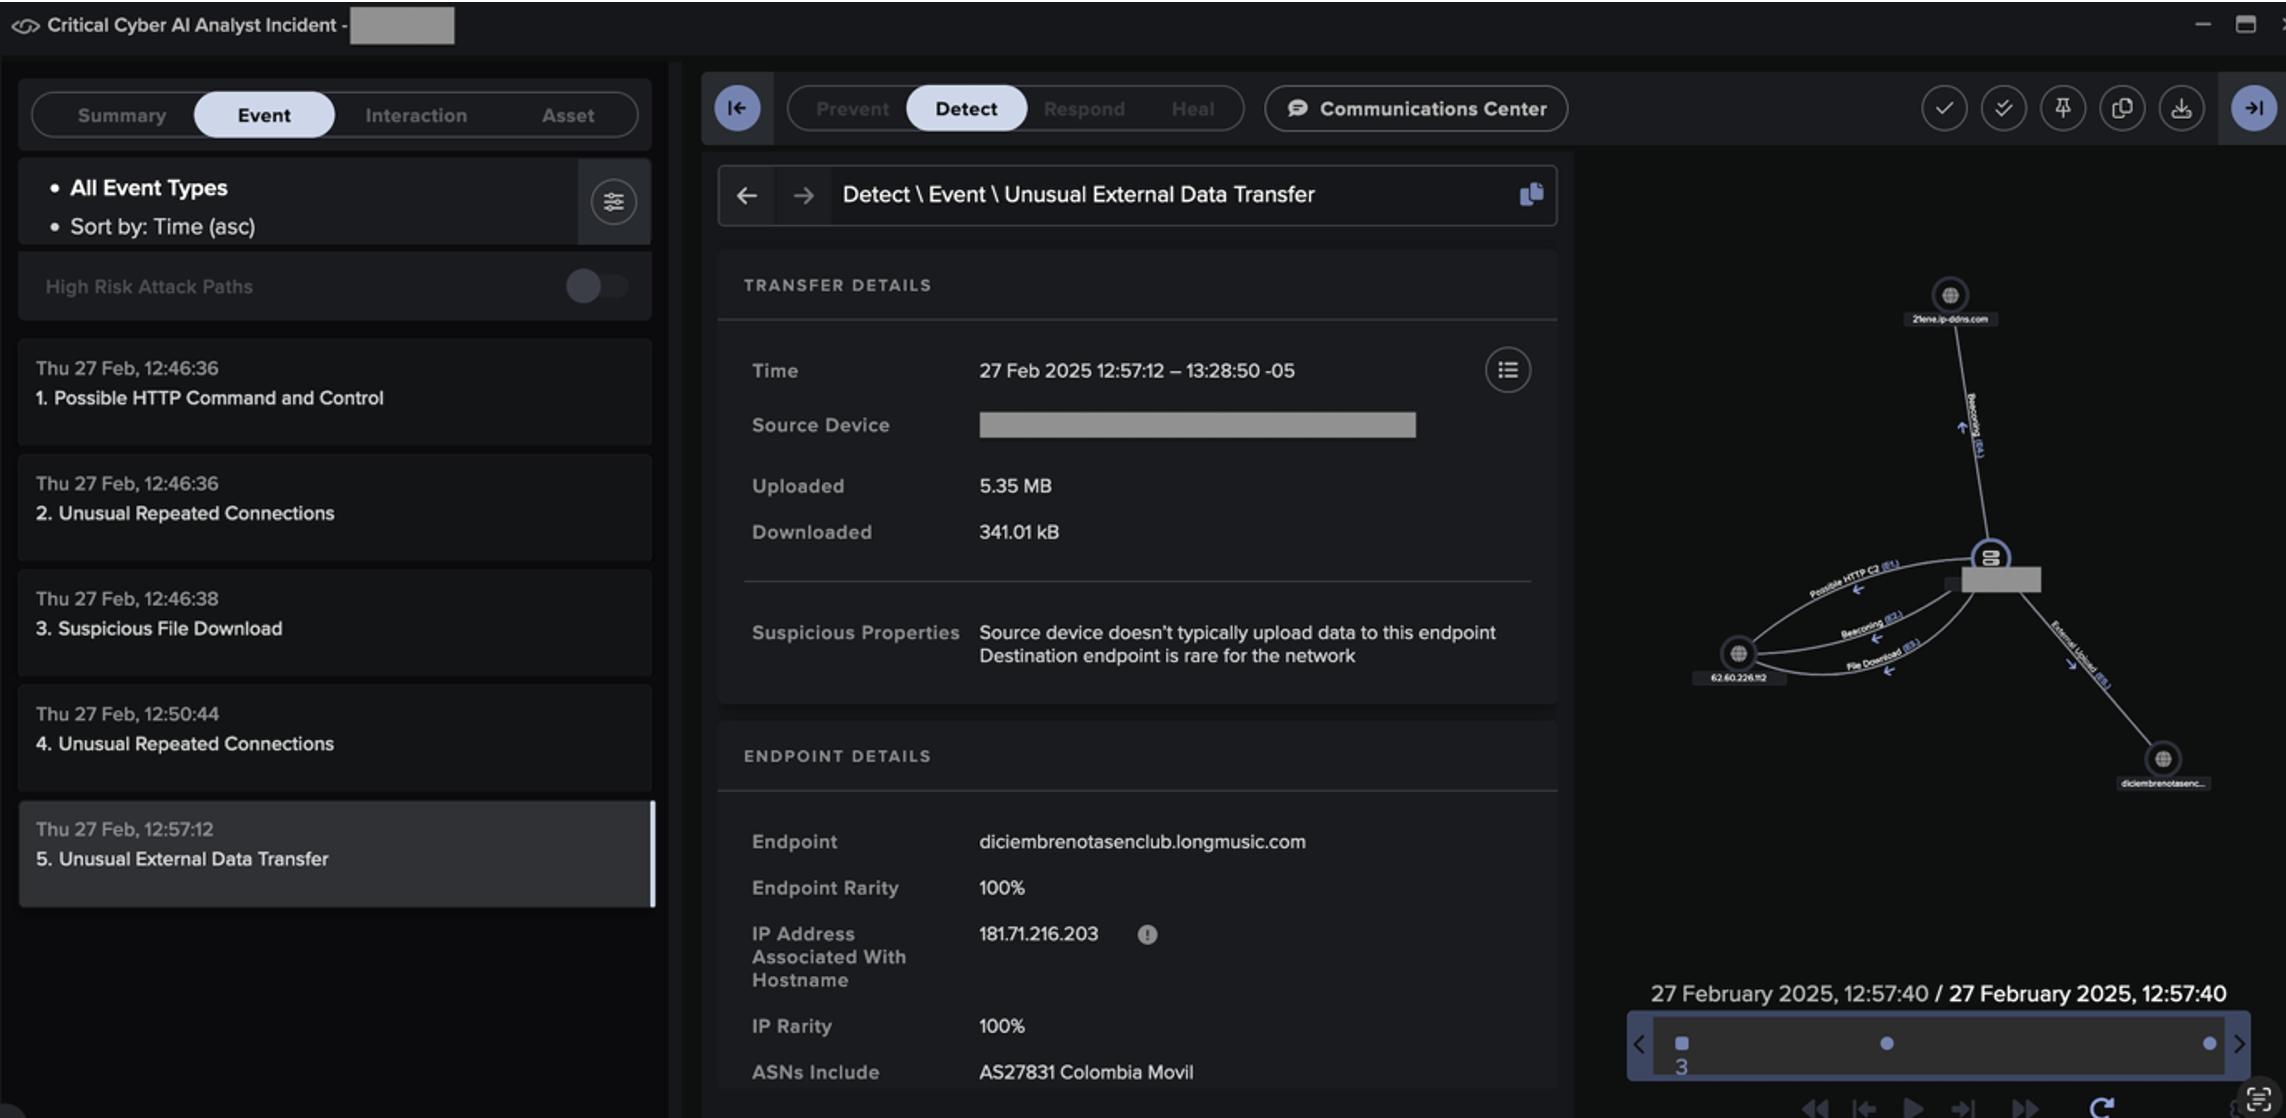Image resolution: width=2286 pixels, height=1118 pixels.
Task: Switch to the Prevent tab
Action: tap(852, 109)
